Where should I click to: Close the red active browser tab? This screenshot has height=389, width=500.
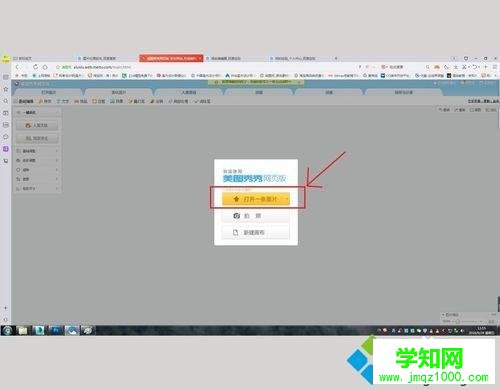pos(200,58)
